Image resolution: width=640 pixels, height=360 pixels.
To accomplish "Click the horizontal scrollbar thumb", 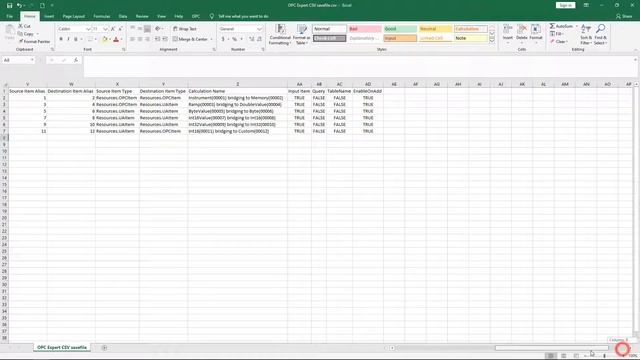I will pyautogui.click(x=551, y=348).
